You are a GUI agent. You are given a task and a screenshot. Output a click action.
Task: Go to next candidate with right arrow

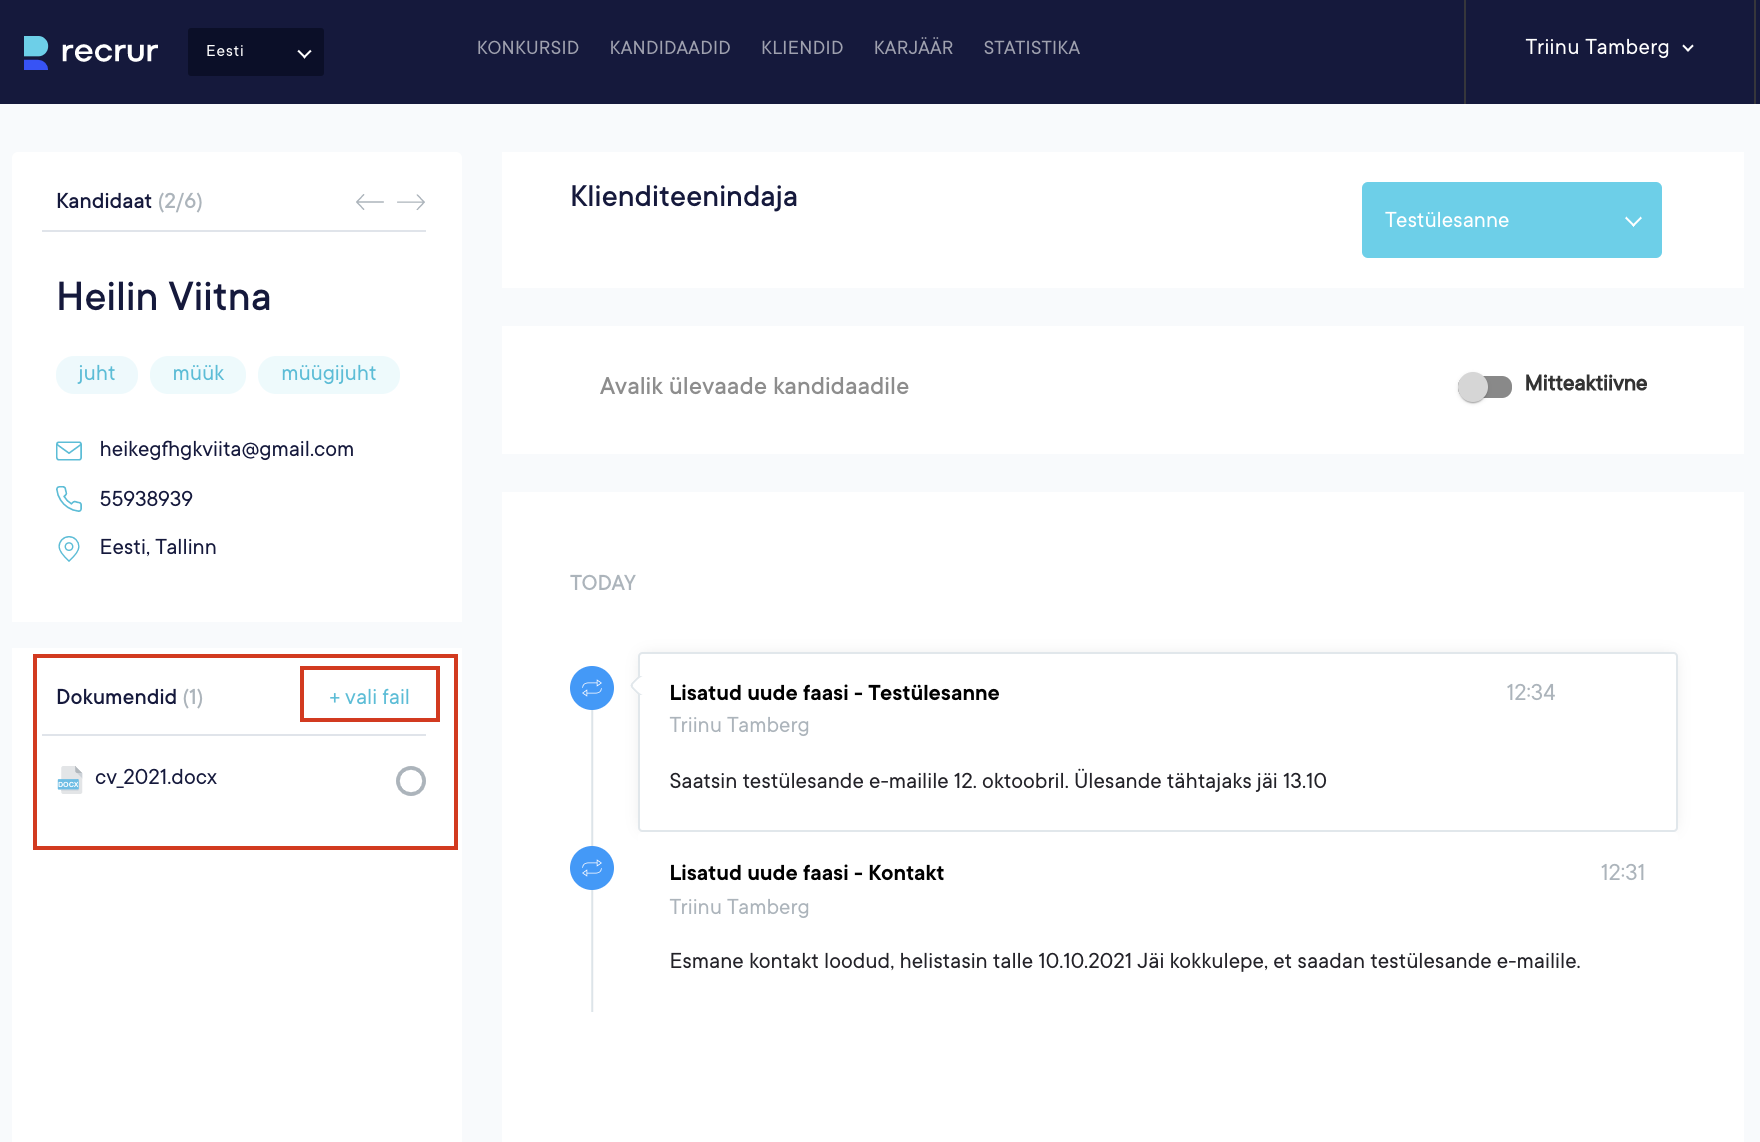tap(411, 202)
